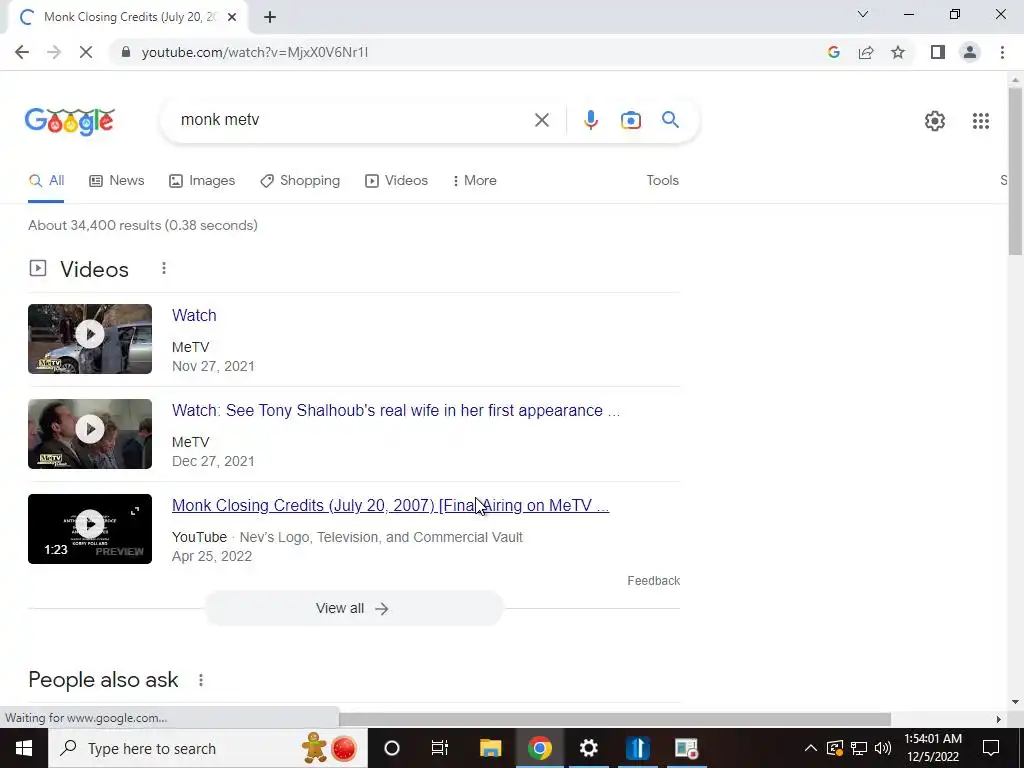
Task: Go back to the previous page
Action: point(22,52)
